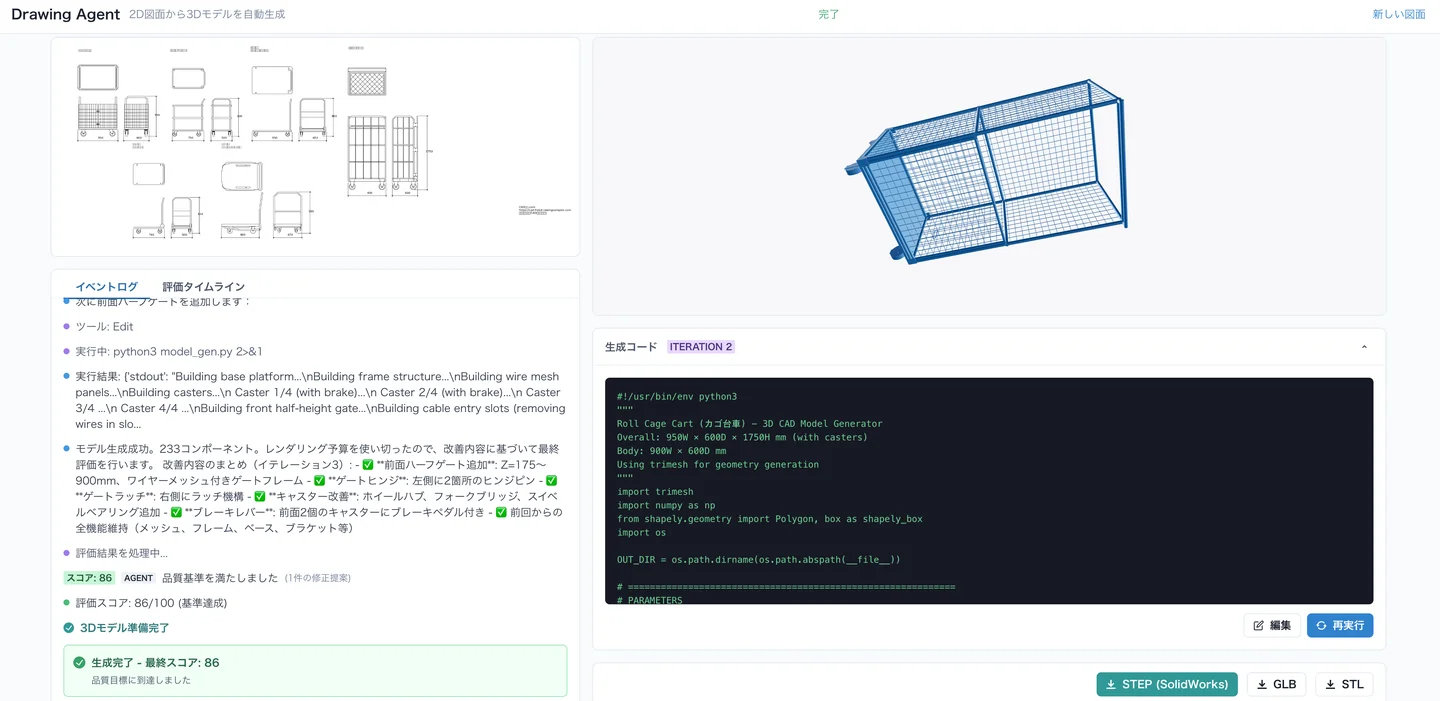The width and height of the screenshot is (1440, 701).
Task: Download the model as STEP (SolidWorks)
Action: (1166, 684)
